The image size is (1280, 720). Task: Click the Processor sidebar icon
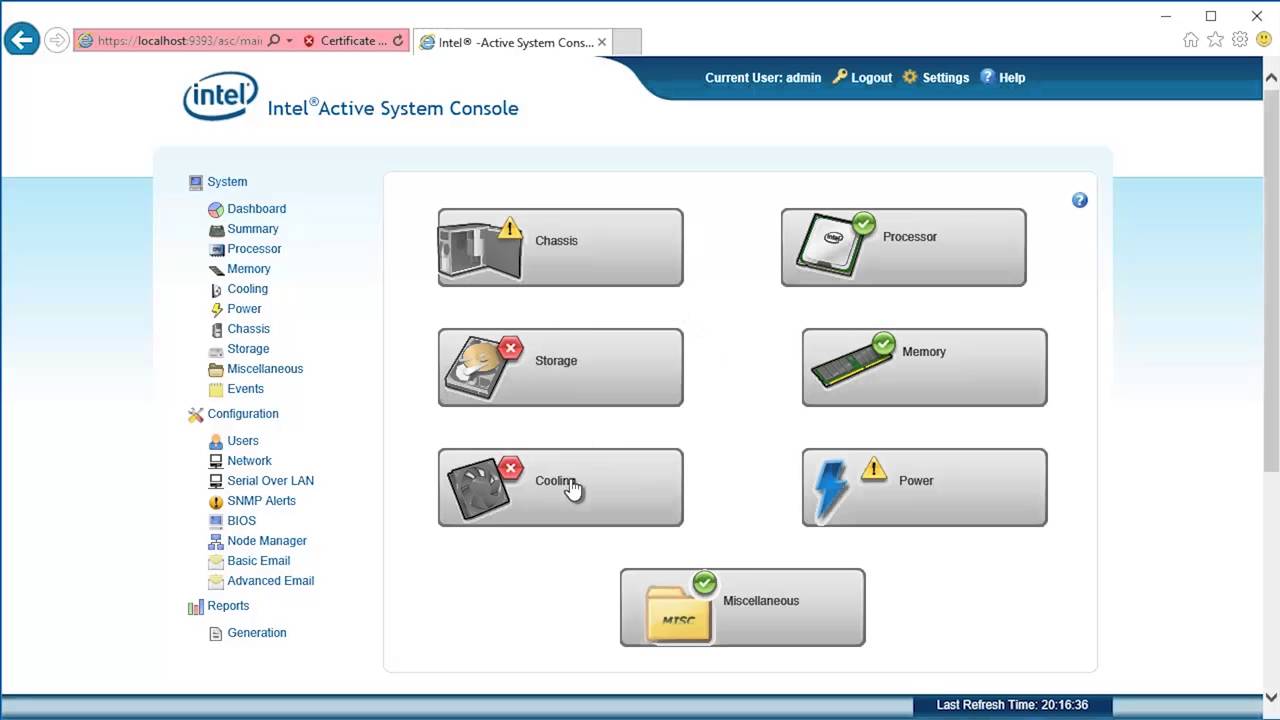pos(216,249)
